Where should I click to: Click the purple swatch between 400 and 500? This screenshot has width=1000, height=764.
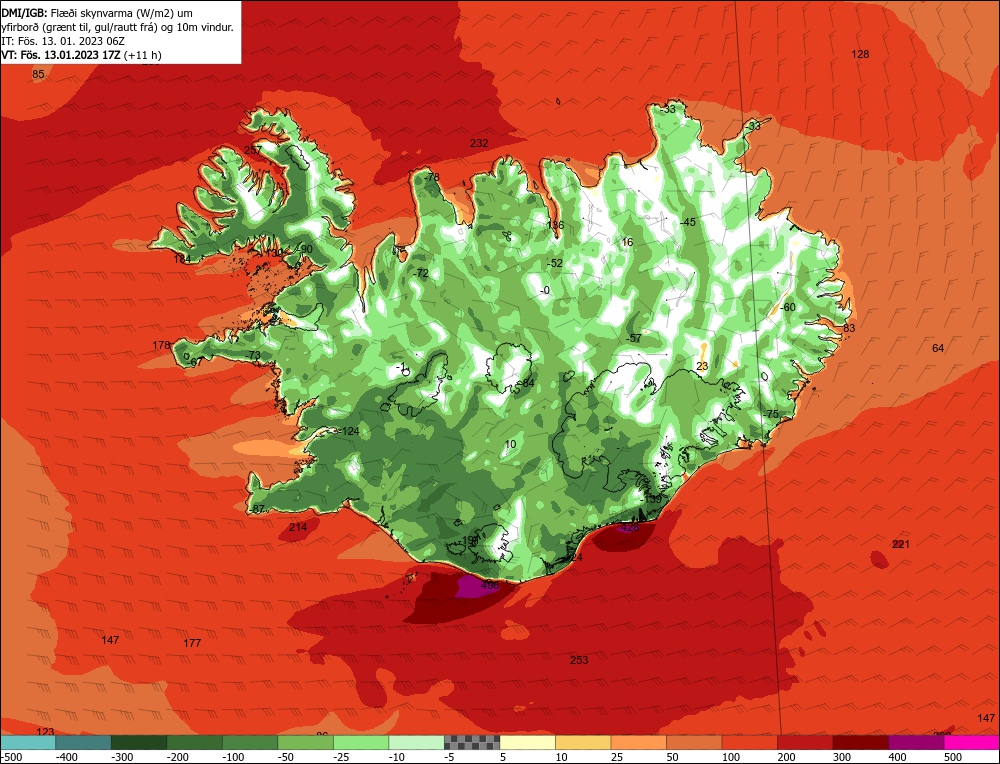click(916, 742)
